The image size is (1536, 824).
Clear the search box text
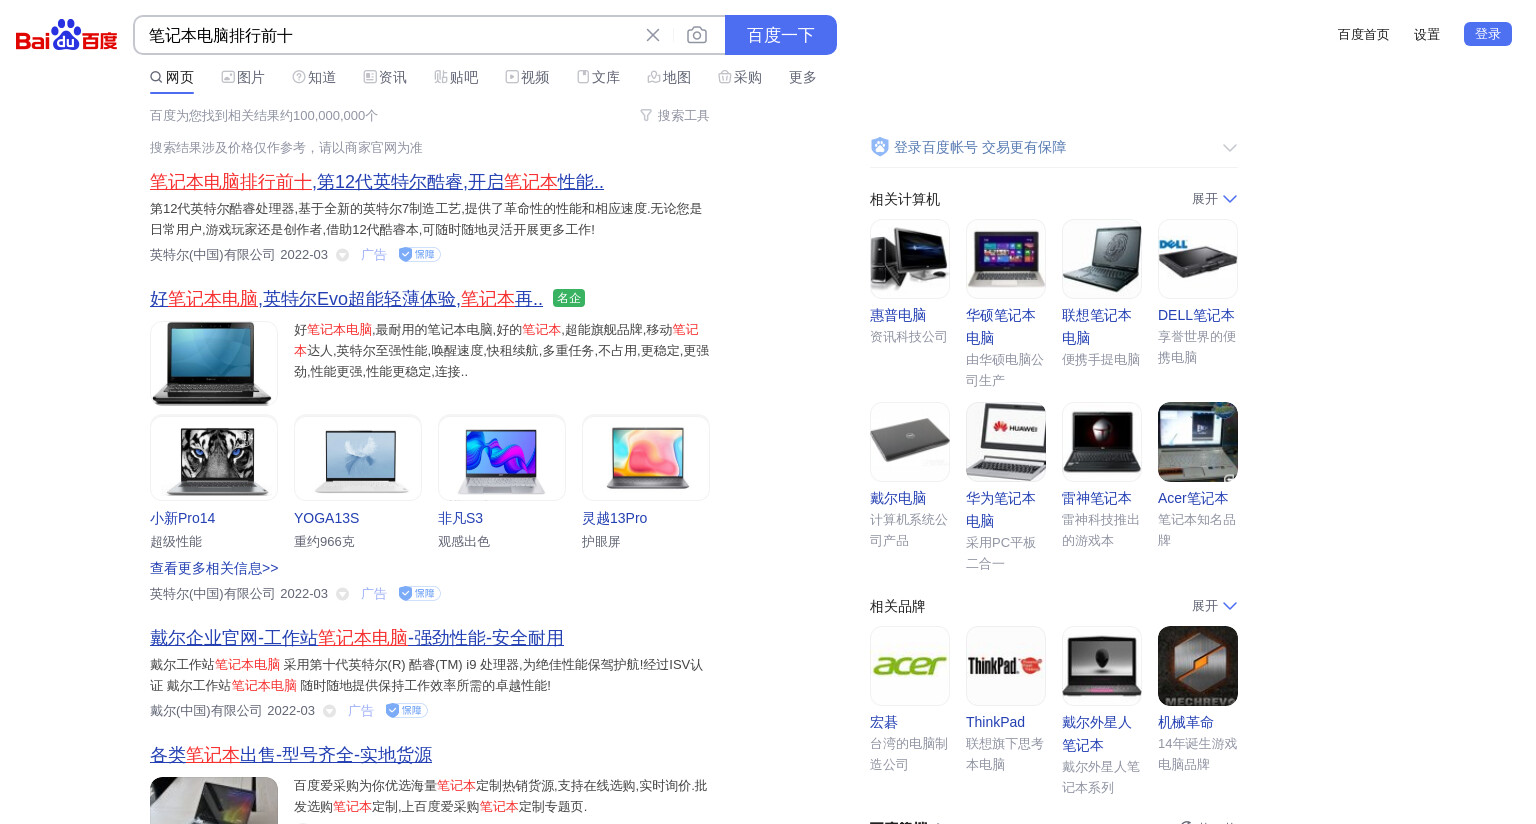click(x=653, y=35)
